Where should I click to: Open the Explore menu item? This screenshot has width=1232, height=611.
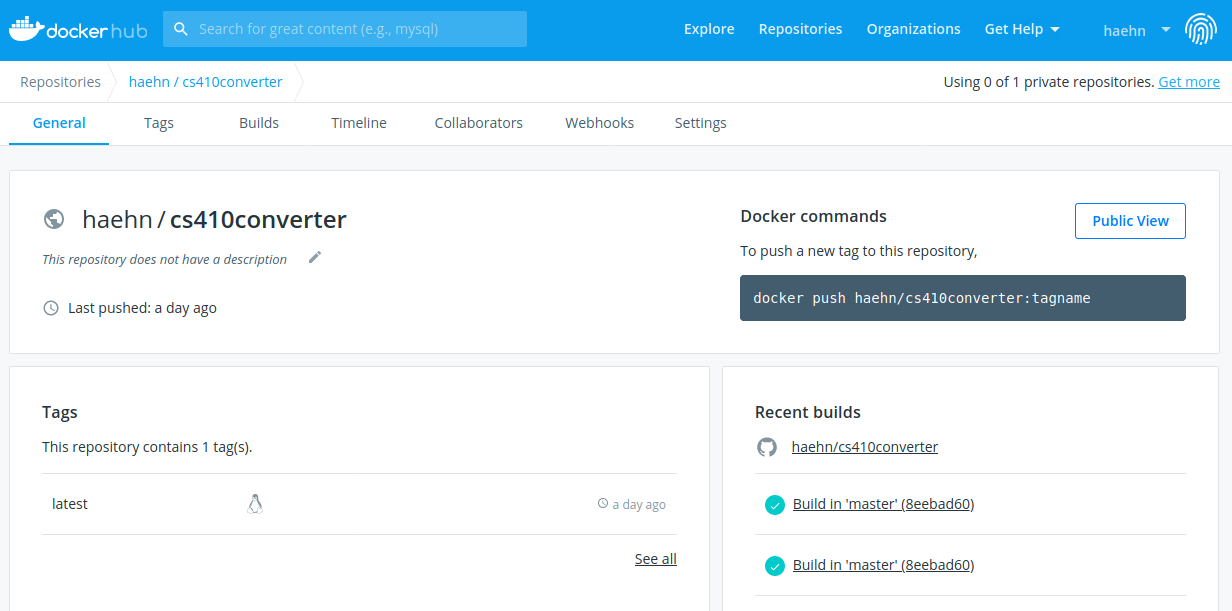709,29
